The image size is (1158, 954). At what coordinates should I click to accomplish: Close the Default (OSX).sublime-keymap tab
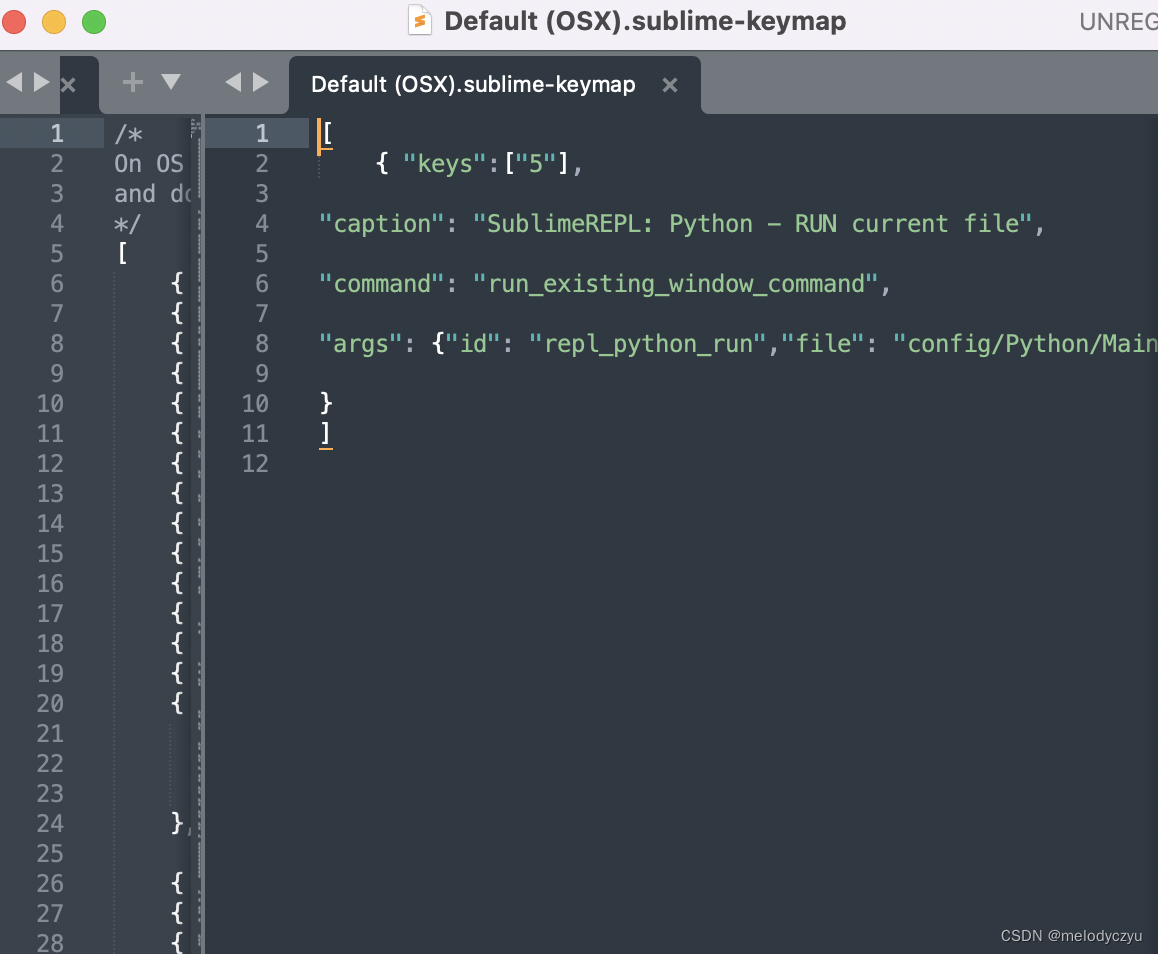click(x=669, y=85)
